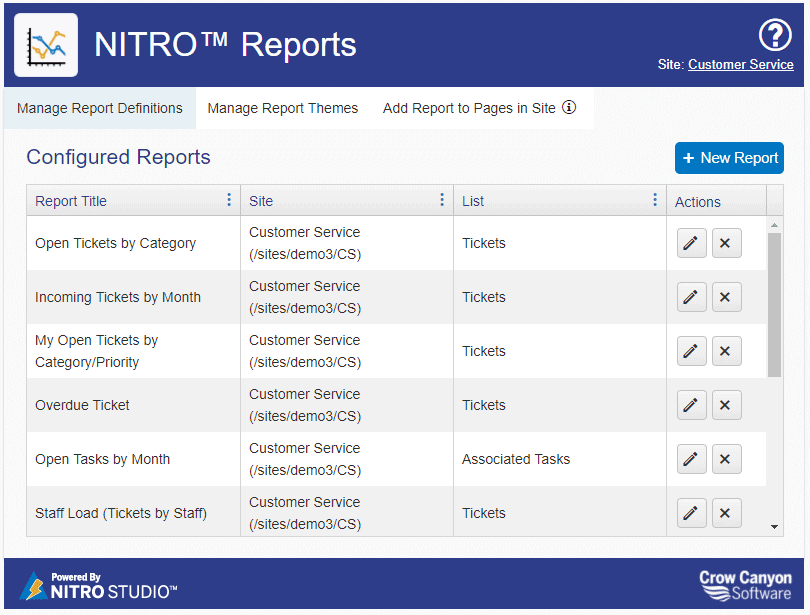Click the table scrollbar up arrow

(774, 225)
